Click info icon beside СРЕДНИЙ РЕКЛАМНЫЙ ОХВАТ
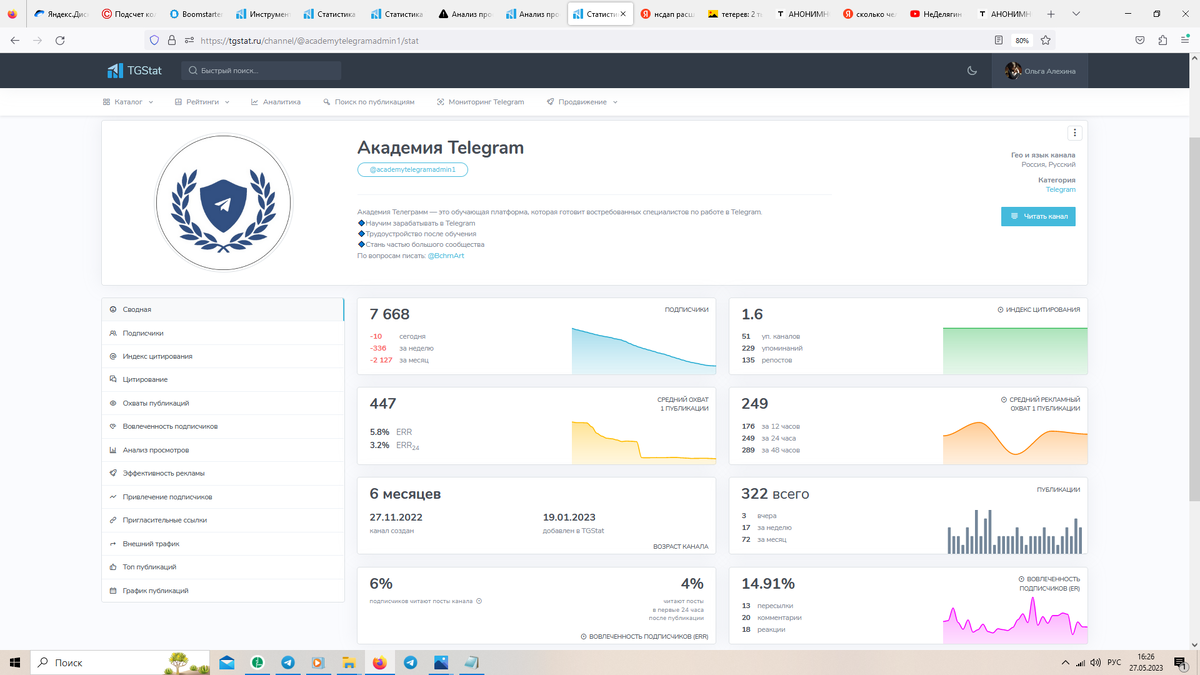The width and height of the screenshot is (1200, 675). [1004, 399]
